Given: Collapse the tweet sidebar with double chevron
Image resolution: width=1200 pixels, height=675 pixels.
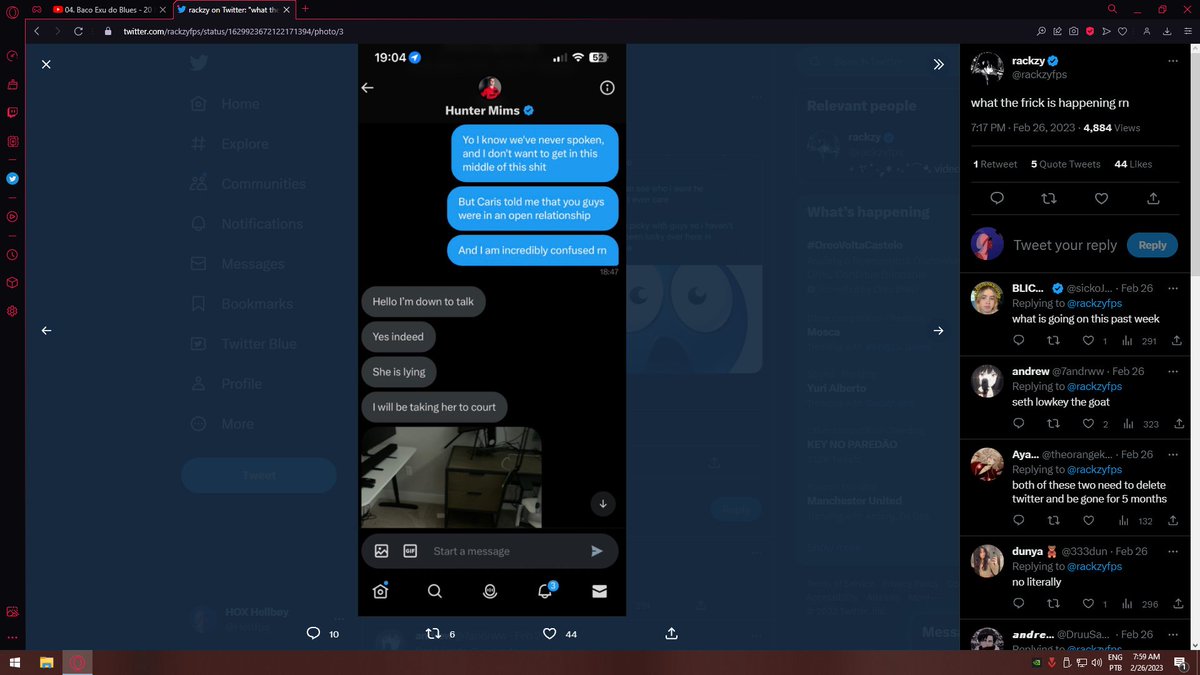Looking at the screenshot, I should click(938, 64).
